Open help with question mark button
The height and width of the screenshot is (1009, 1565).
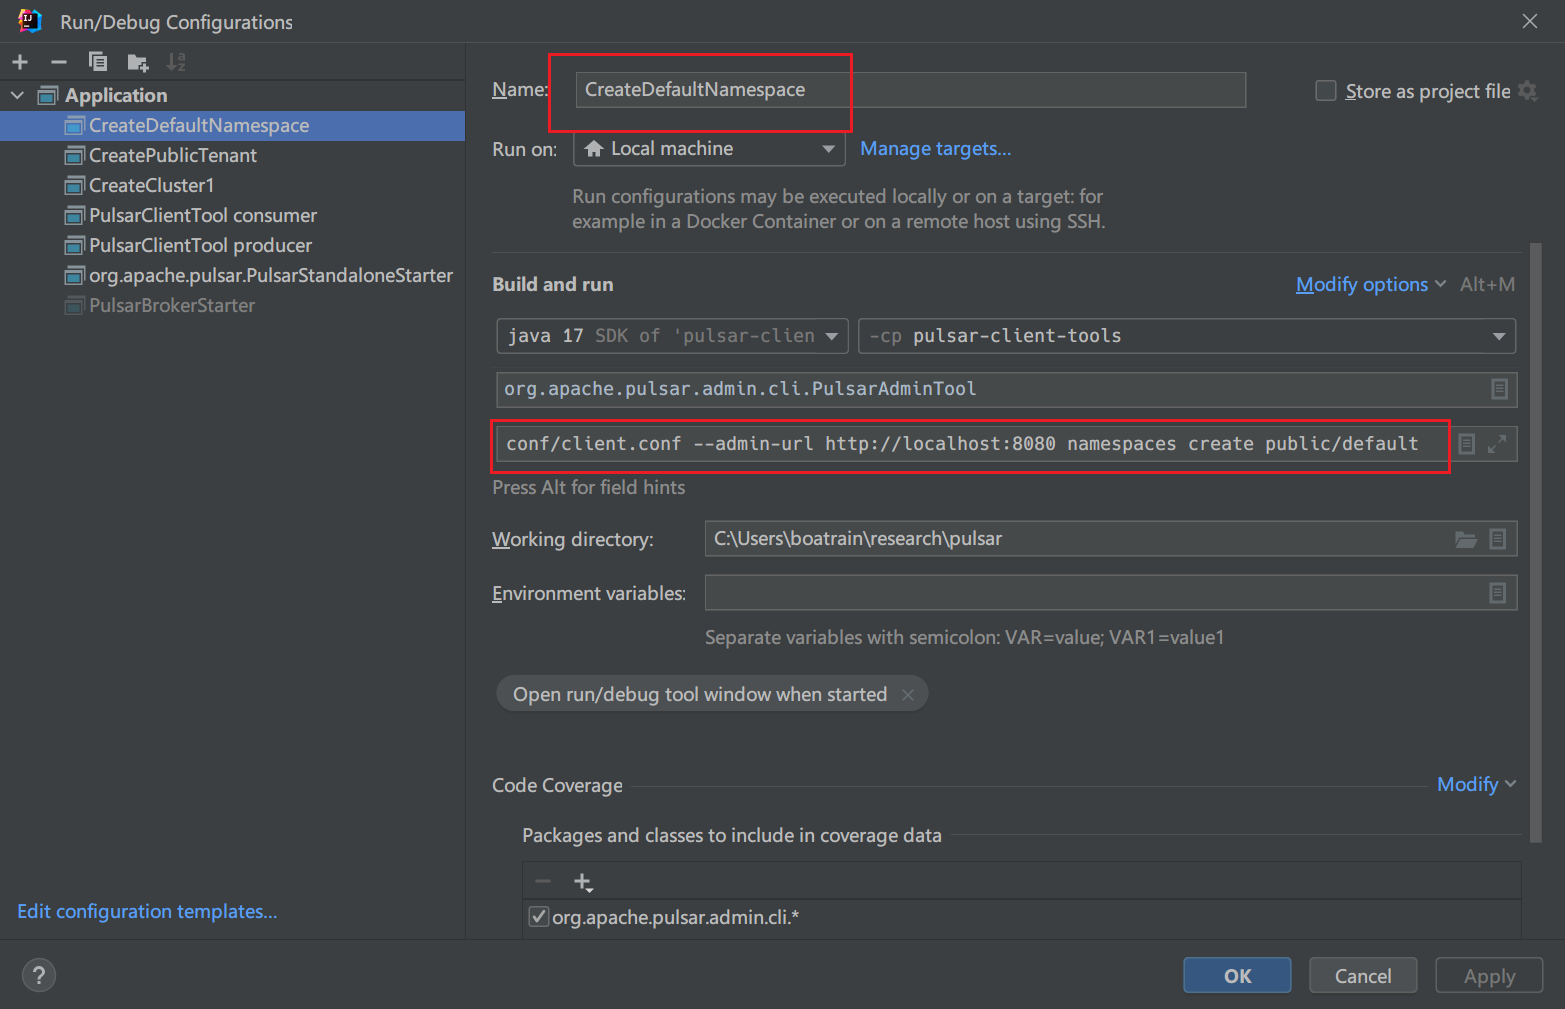coord(39,976)
